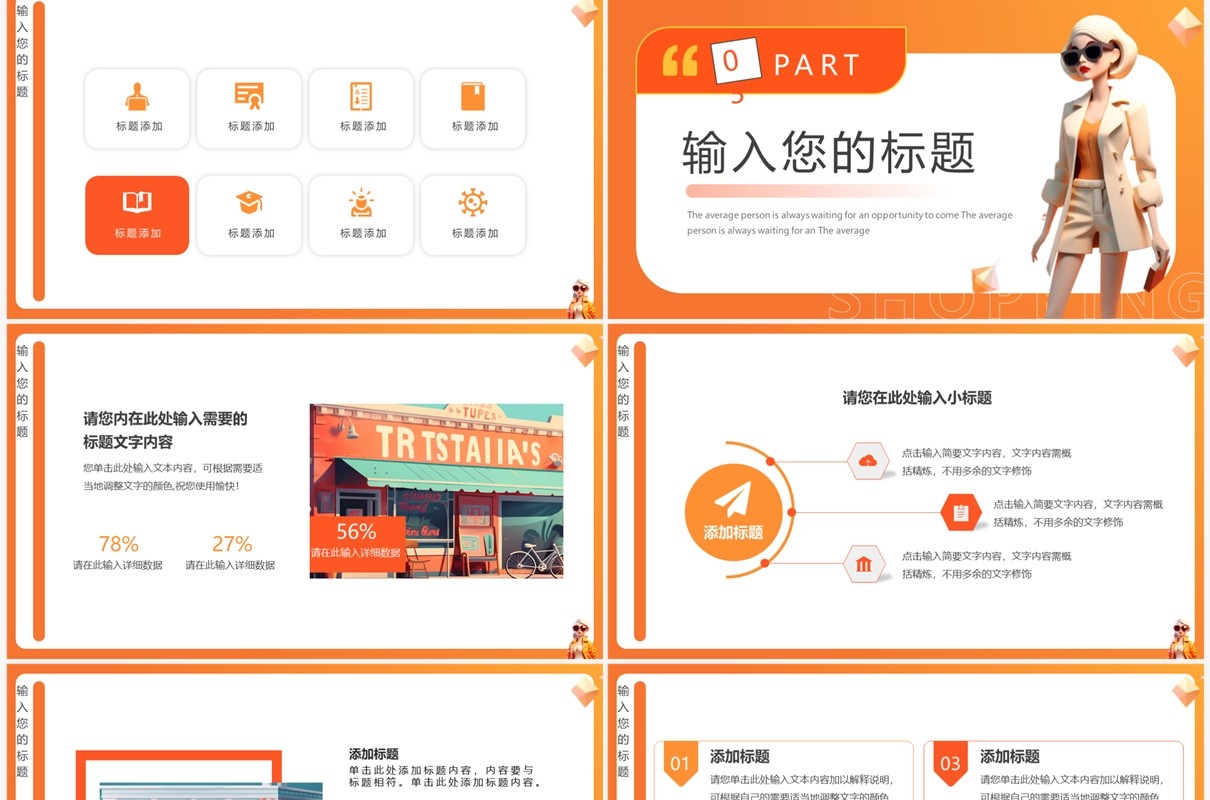This screenshot has width=1210, height=800.
Task: Click the orange document hexagon icon
Action: (x=961, y=513)
